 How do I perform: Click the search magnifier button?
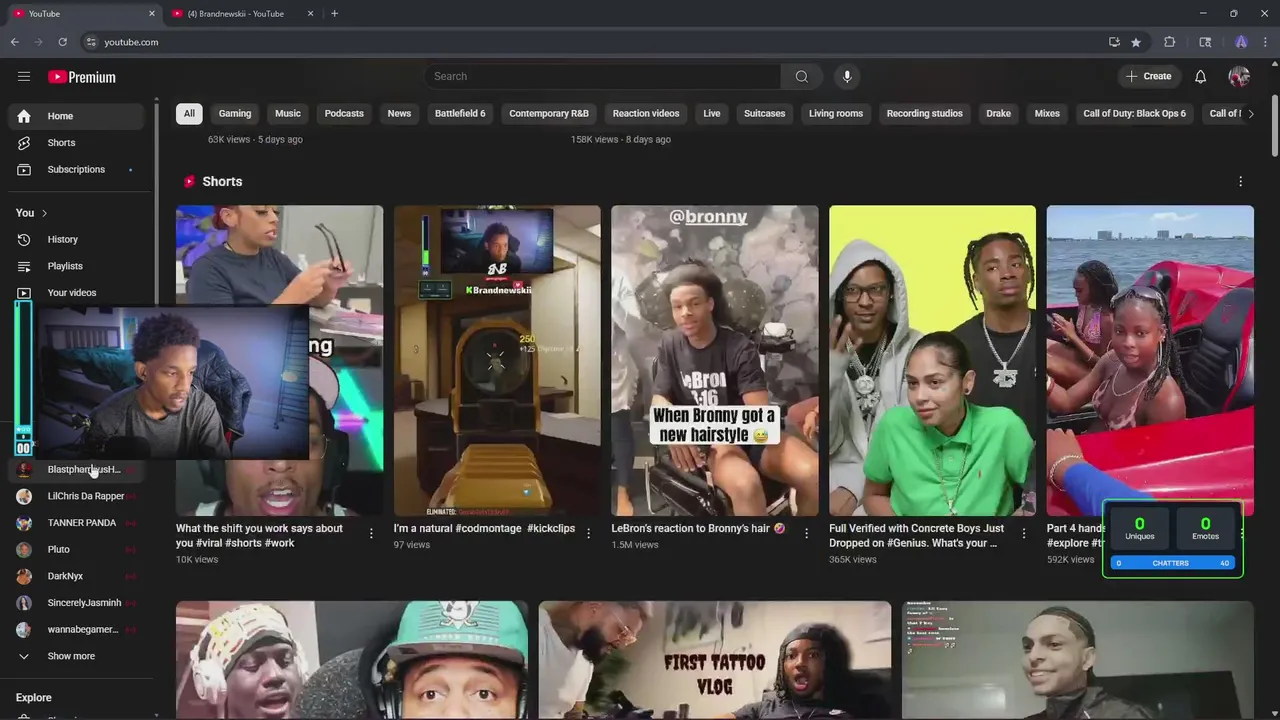click(802, 77)
